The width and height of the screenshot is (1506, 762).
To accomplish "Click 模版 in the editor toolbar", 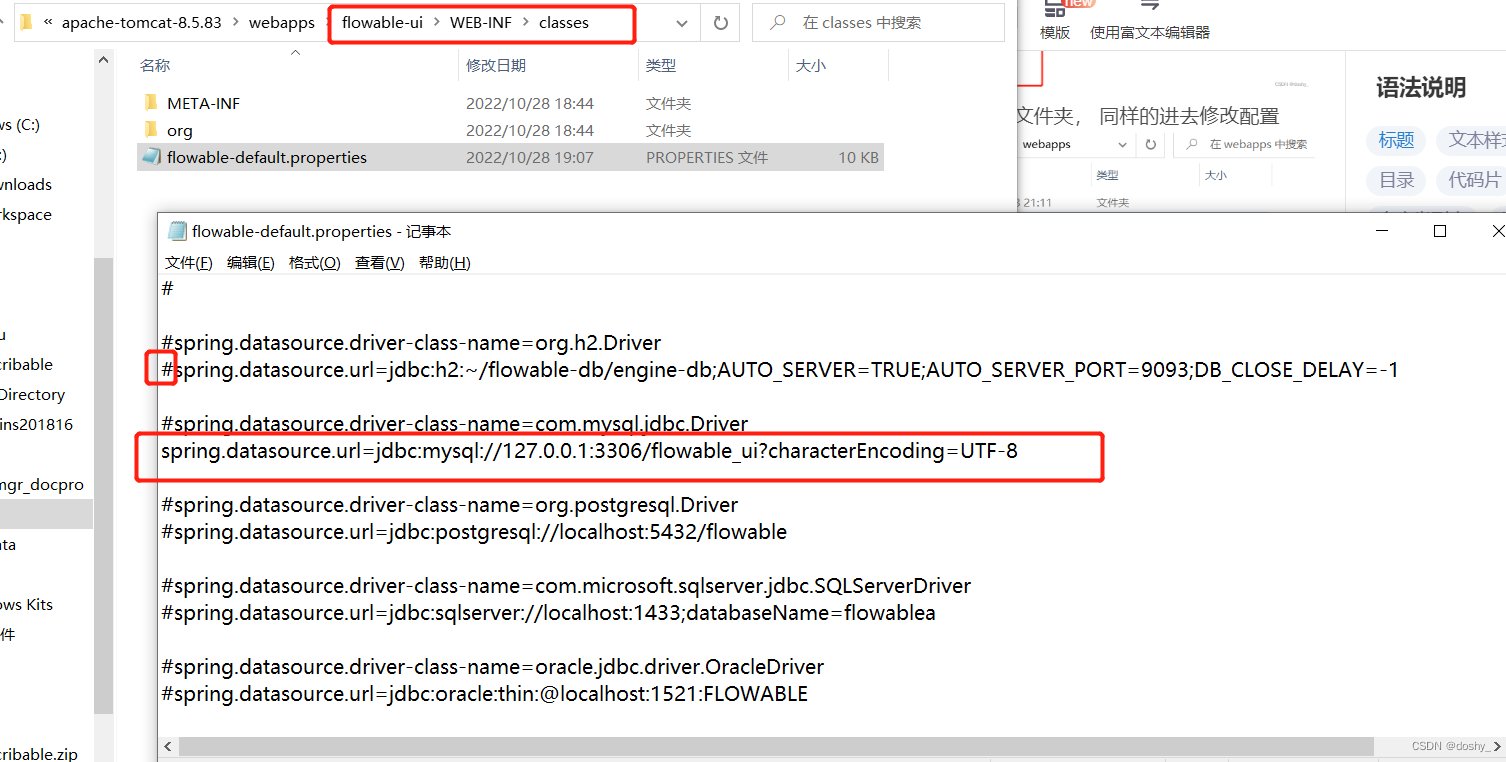I will [x=1055, y=32].
